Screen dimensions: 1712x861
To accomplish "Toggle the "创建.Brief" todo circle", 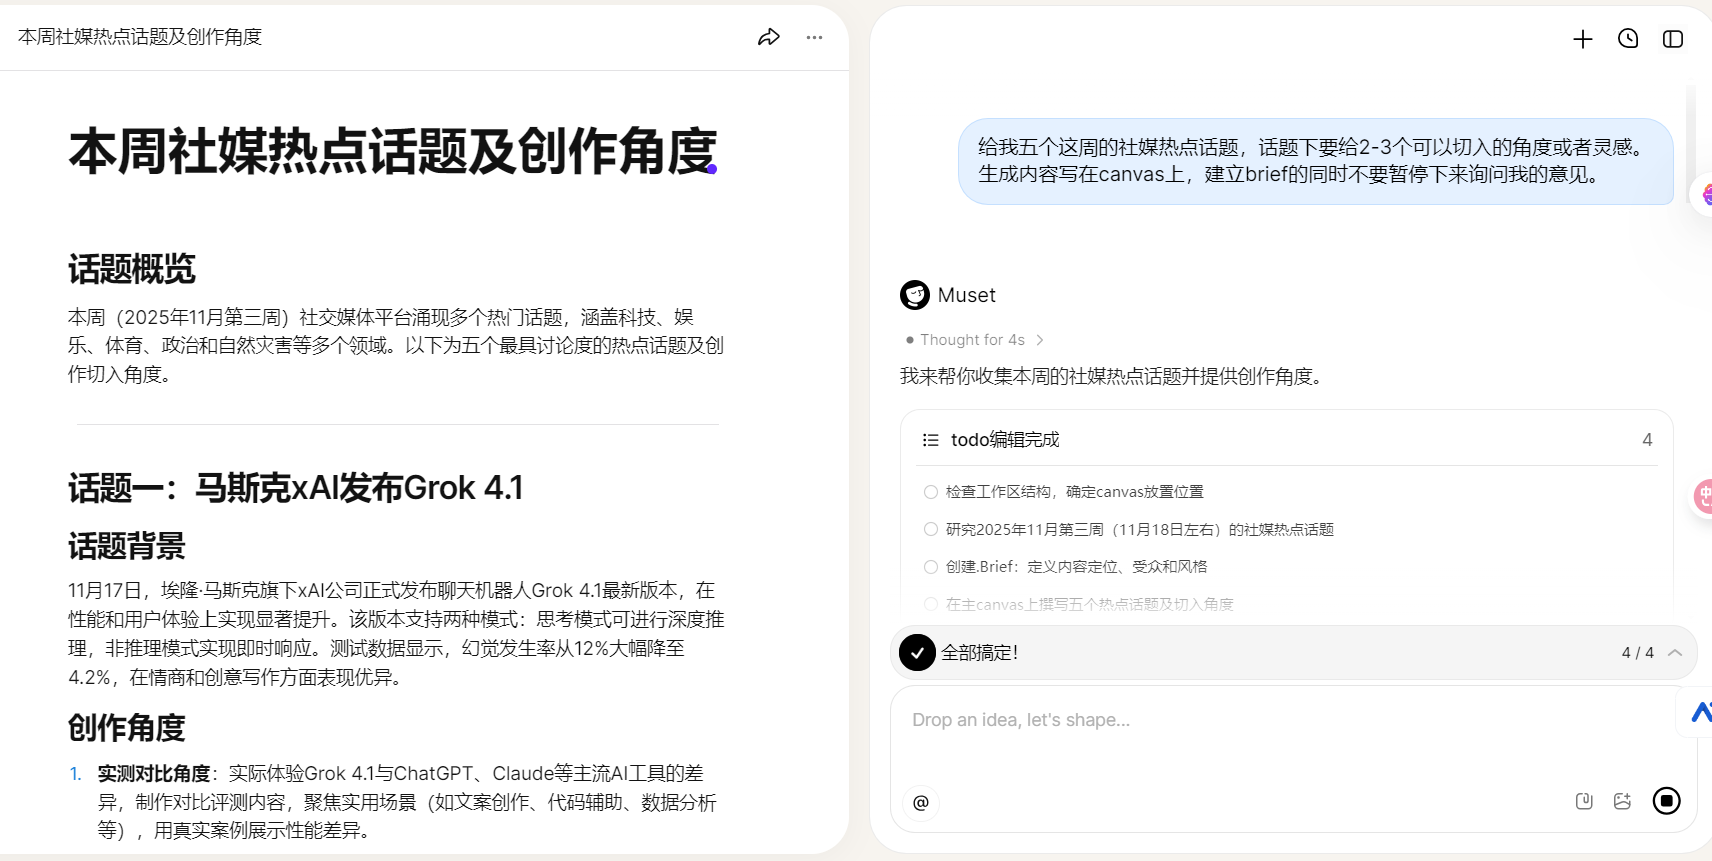I will tap(931, 567).
